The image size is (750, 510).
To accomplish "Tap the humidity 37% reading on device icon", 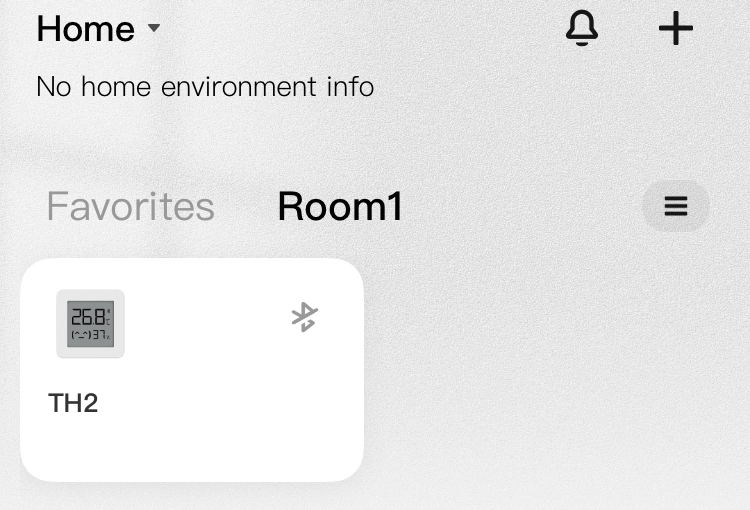I will point(101,334).
